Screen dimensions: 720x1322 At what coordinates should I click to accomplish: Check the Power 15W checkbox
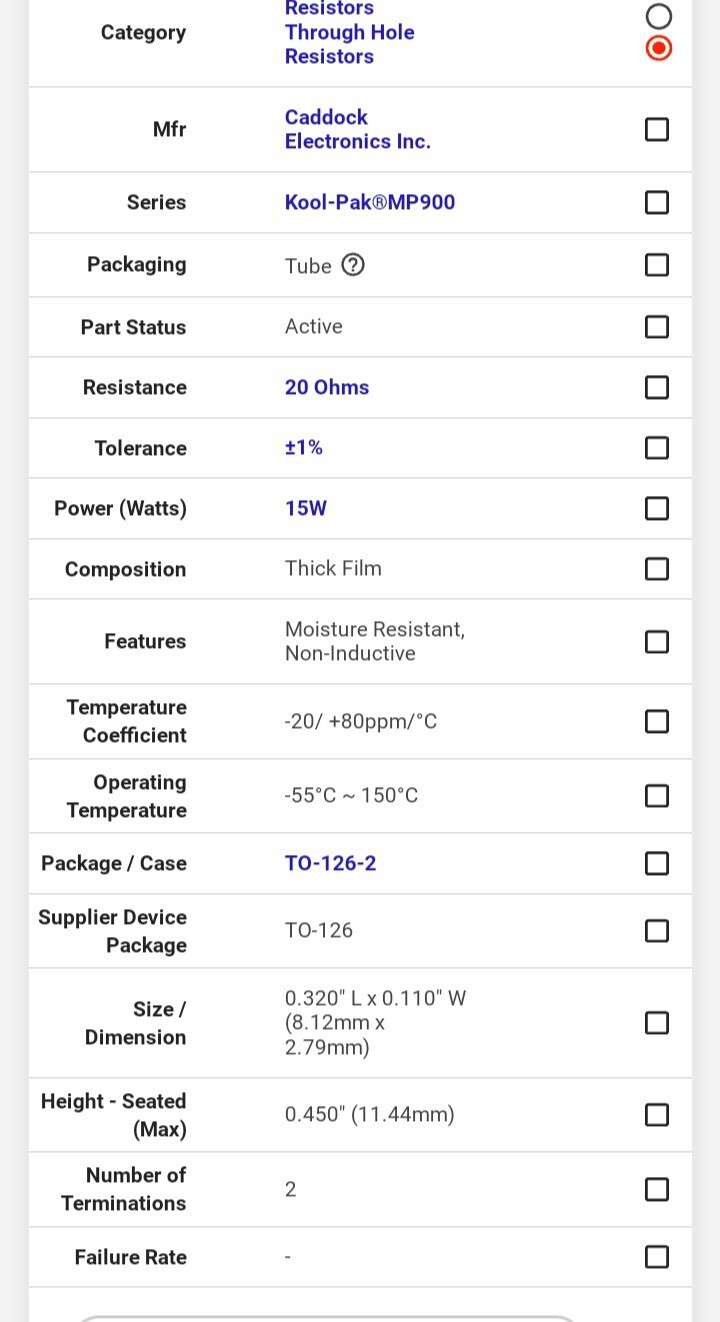click(657, 508)
